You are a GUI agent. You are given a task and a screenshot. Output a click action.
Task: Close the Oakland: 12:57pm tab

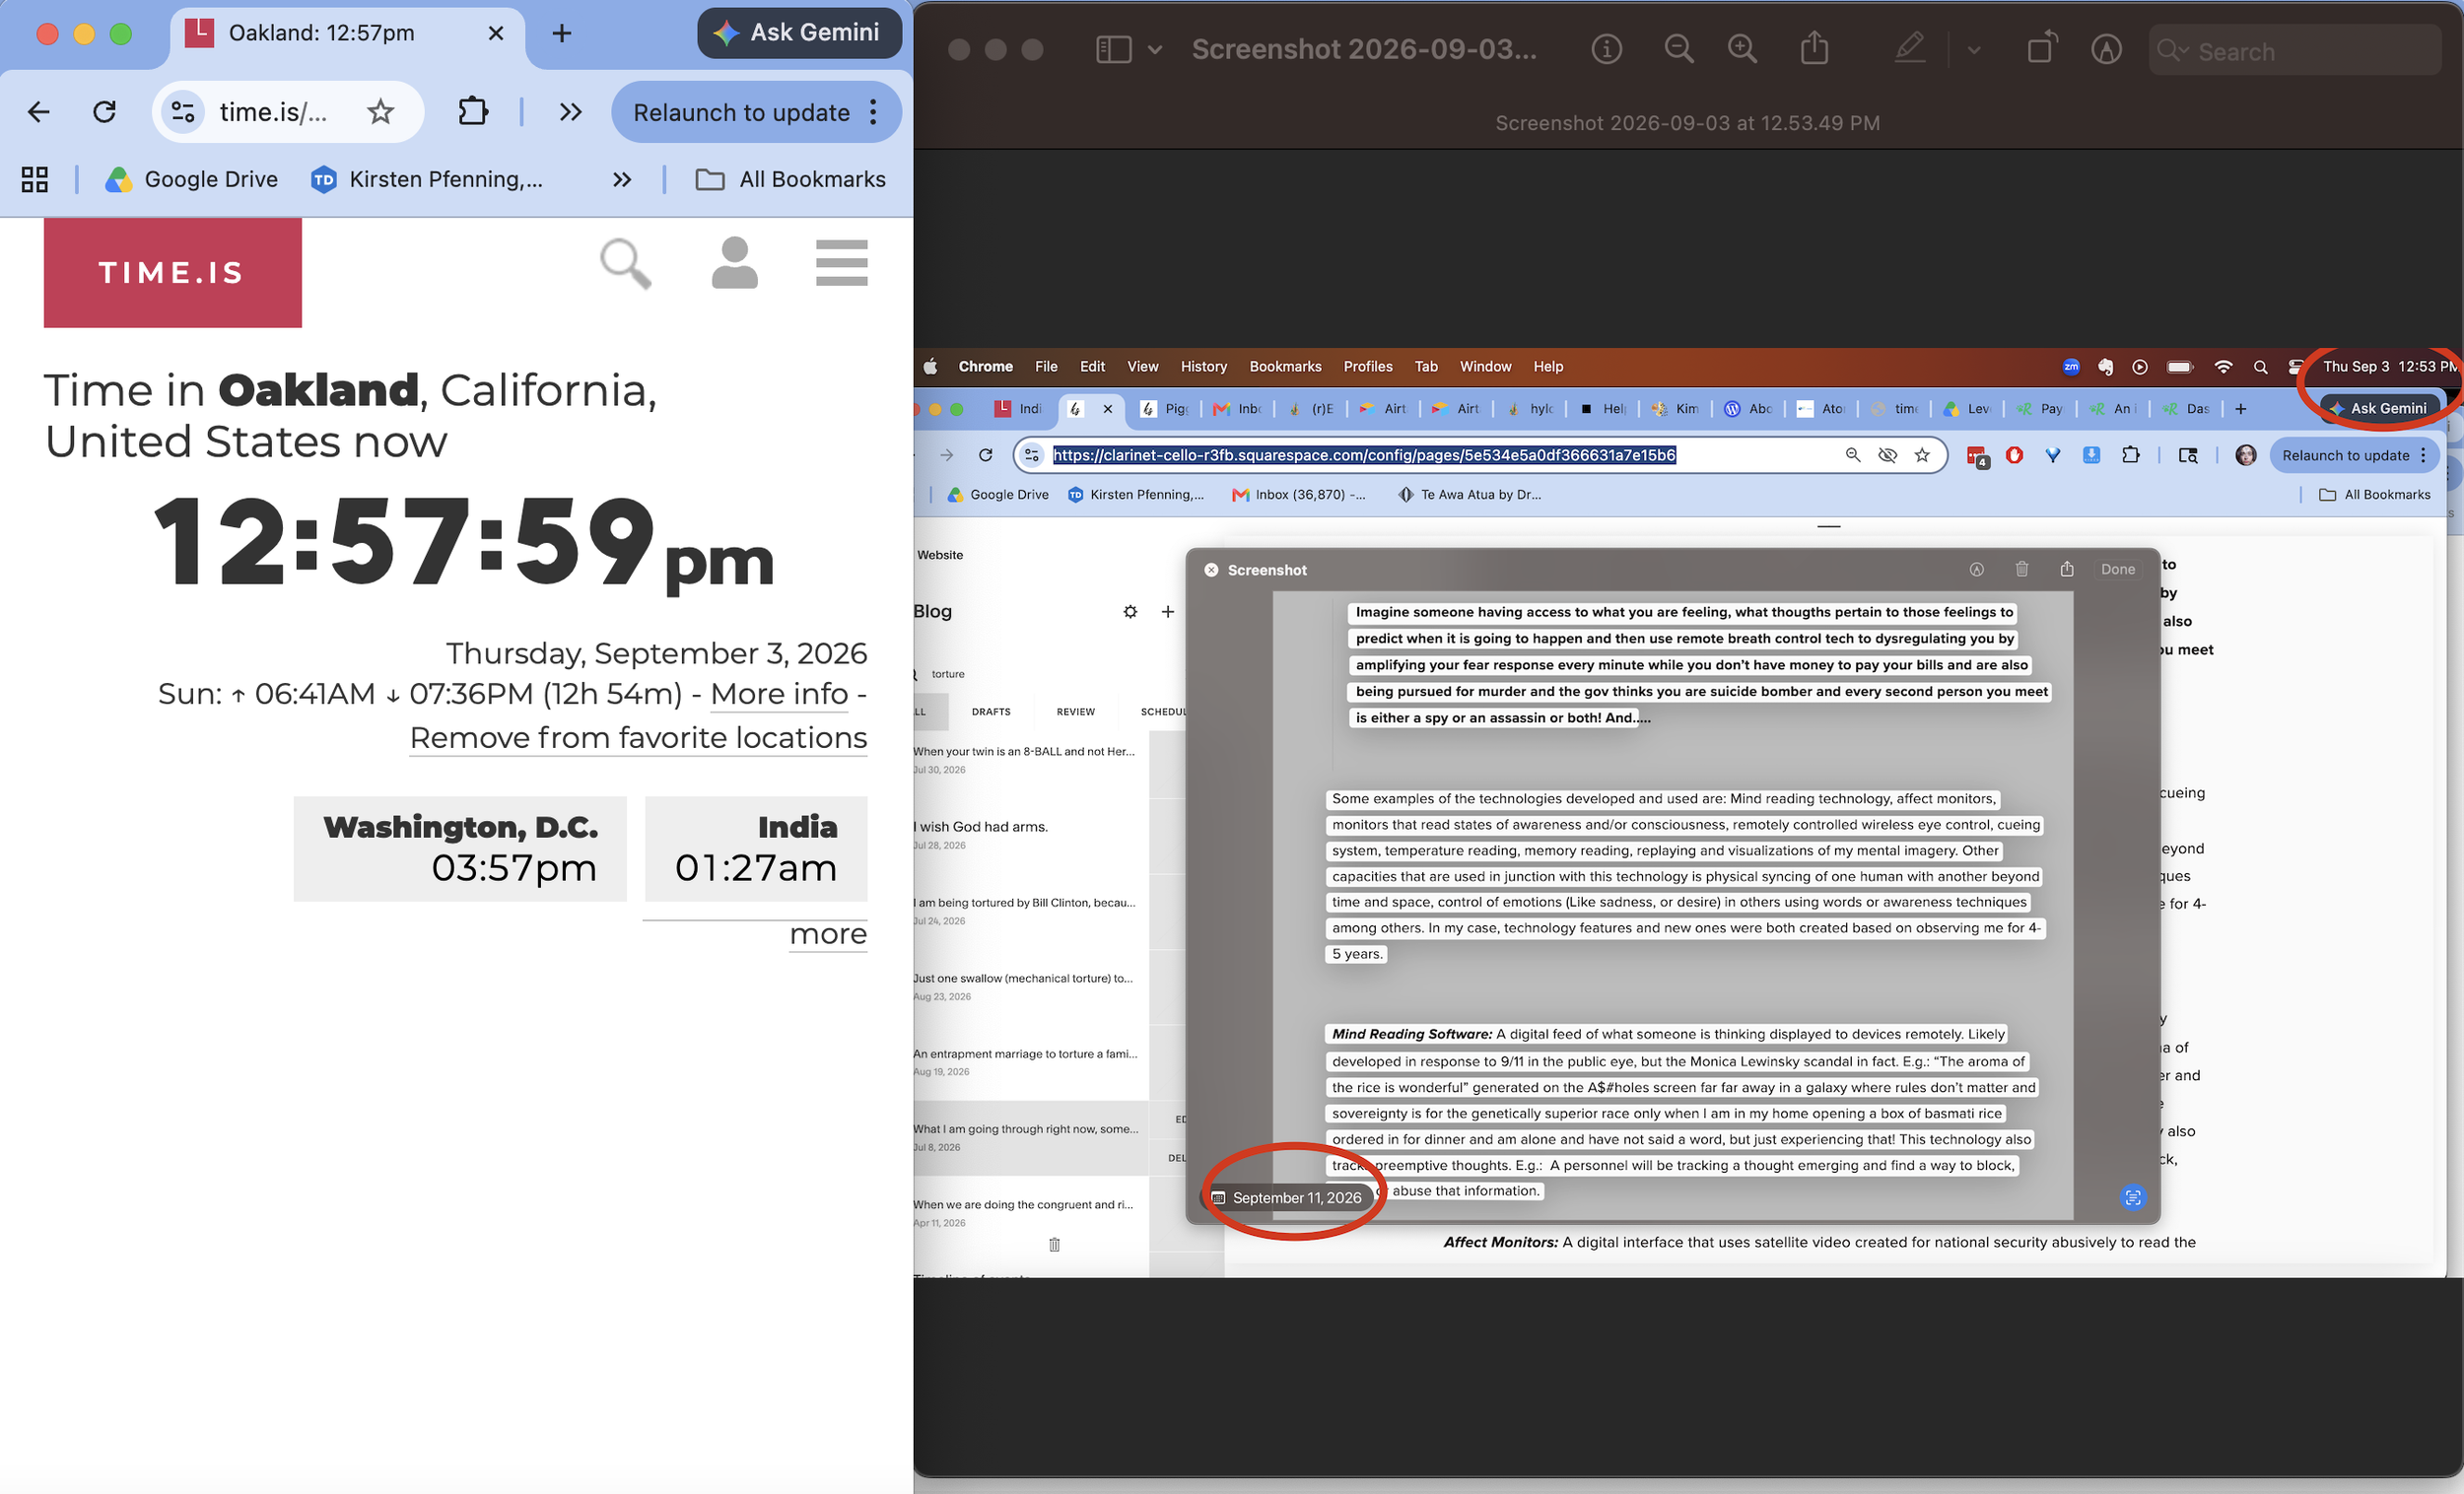(495, 33)
